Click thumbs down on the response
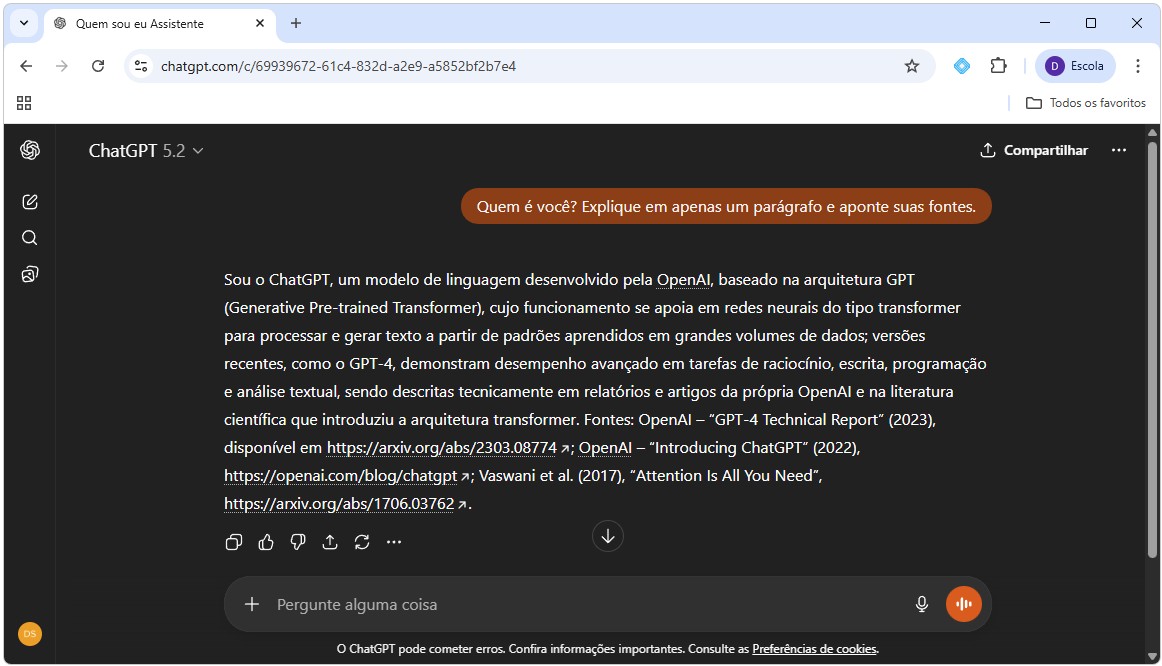This screenshot has width=1162, height=666. click(298, 542)
